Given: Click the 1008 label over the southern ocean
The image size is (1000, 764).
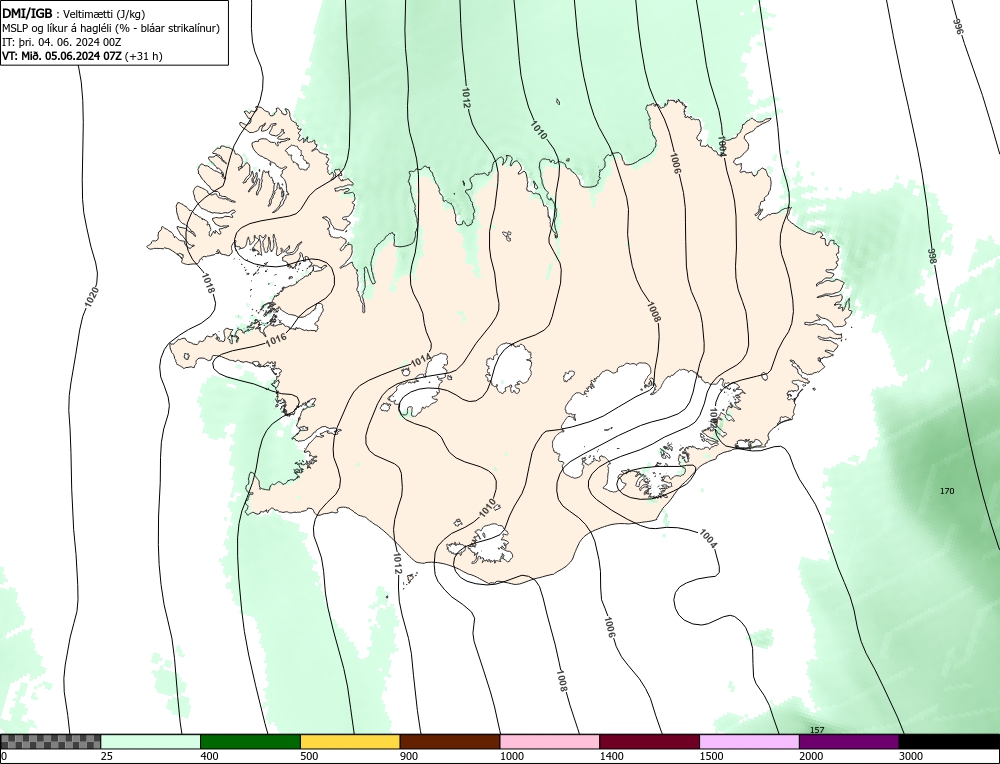Looking at the screenshot, I should (561, 680).
